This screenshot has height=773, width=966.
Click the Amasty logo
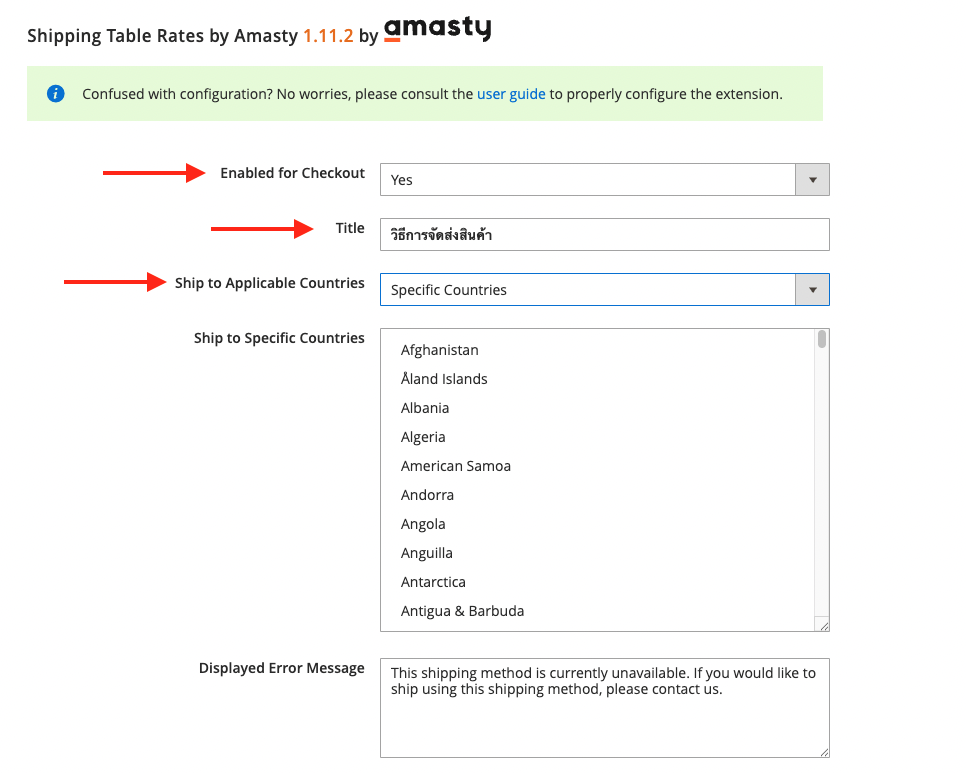437,29
